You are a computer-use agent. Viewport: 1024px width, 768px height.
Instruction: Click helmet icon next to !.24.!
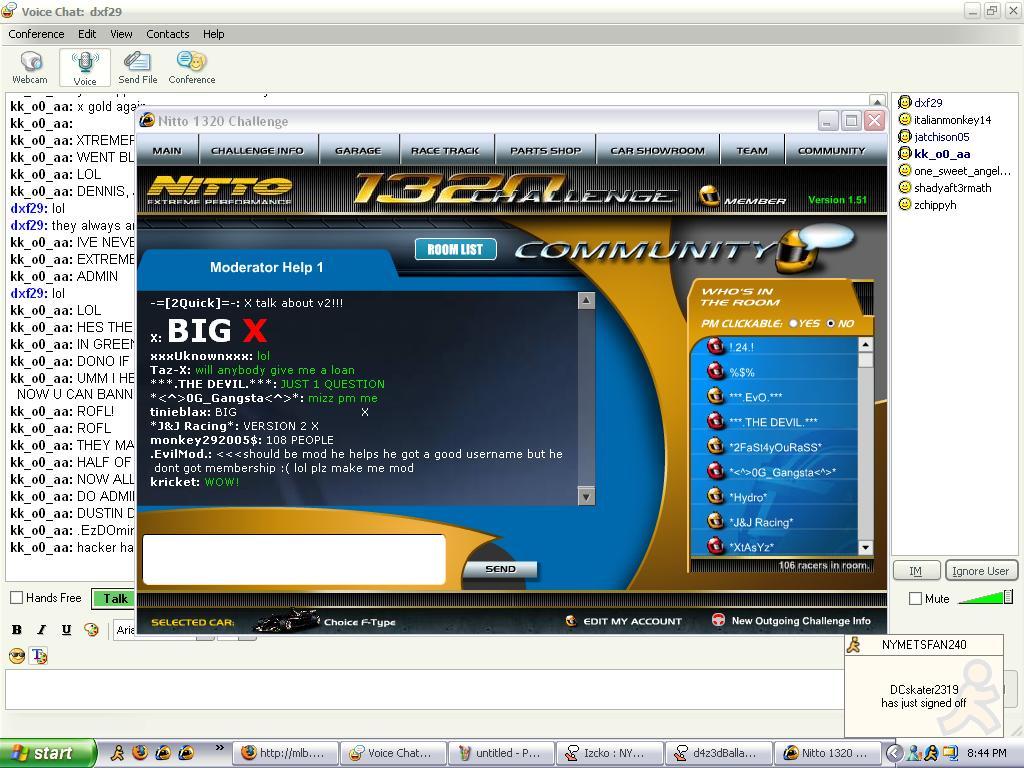(716, 346)
